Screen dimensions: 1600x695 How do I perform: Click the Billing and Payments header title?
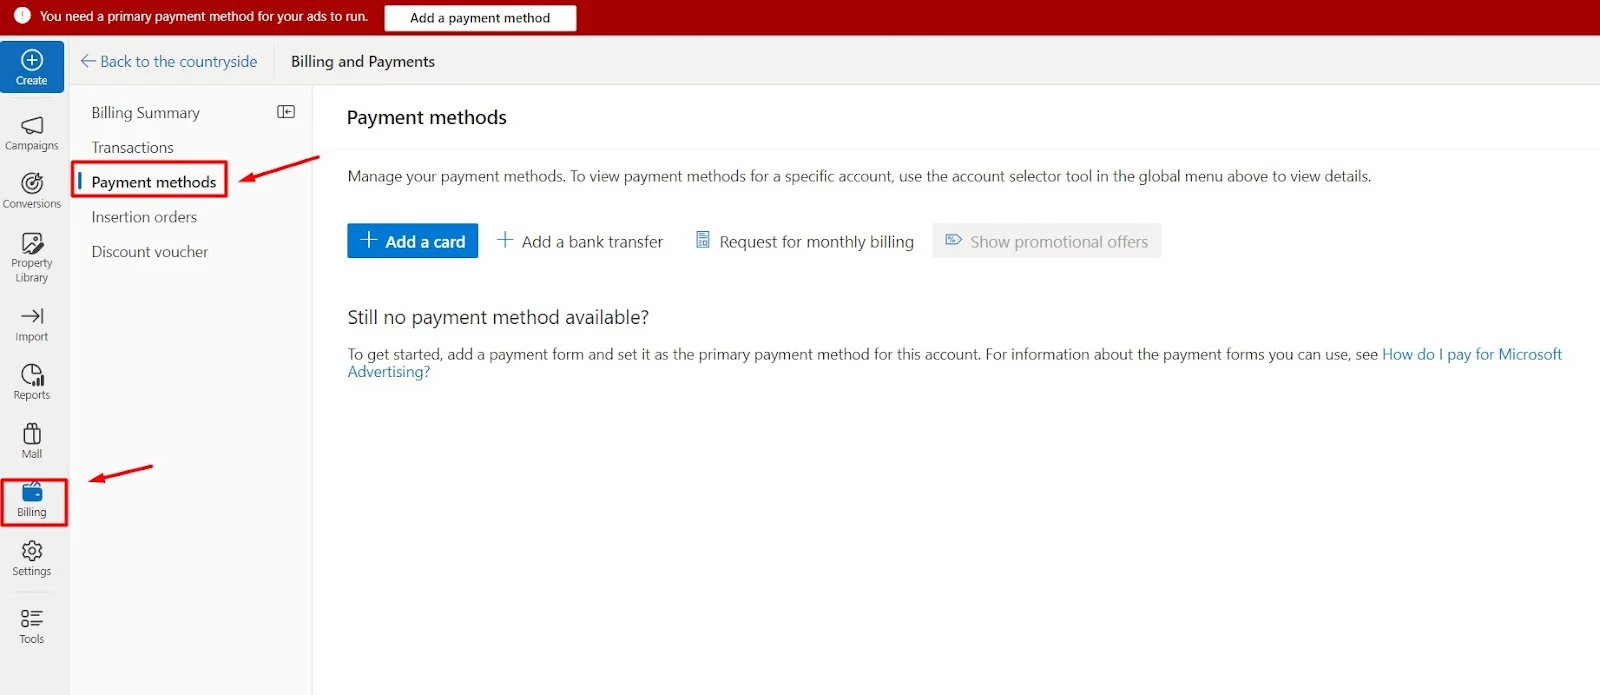(x=363, y=61)
